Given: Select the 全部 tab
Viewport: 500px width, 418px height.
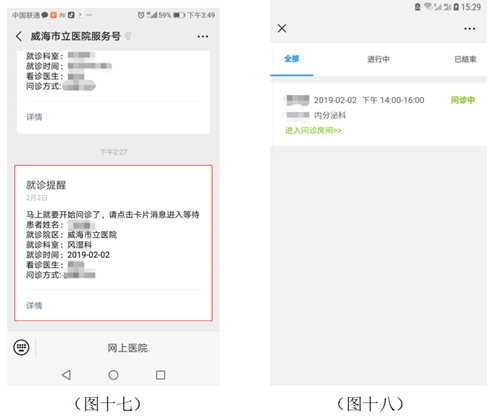Looking at the screenshot, I should click(x=292, y=59).
